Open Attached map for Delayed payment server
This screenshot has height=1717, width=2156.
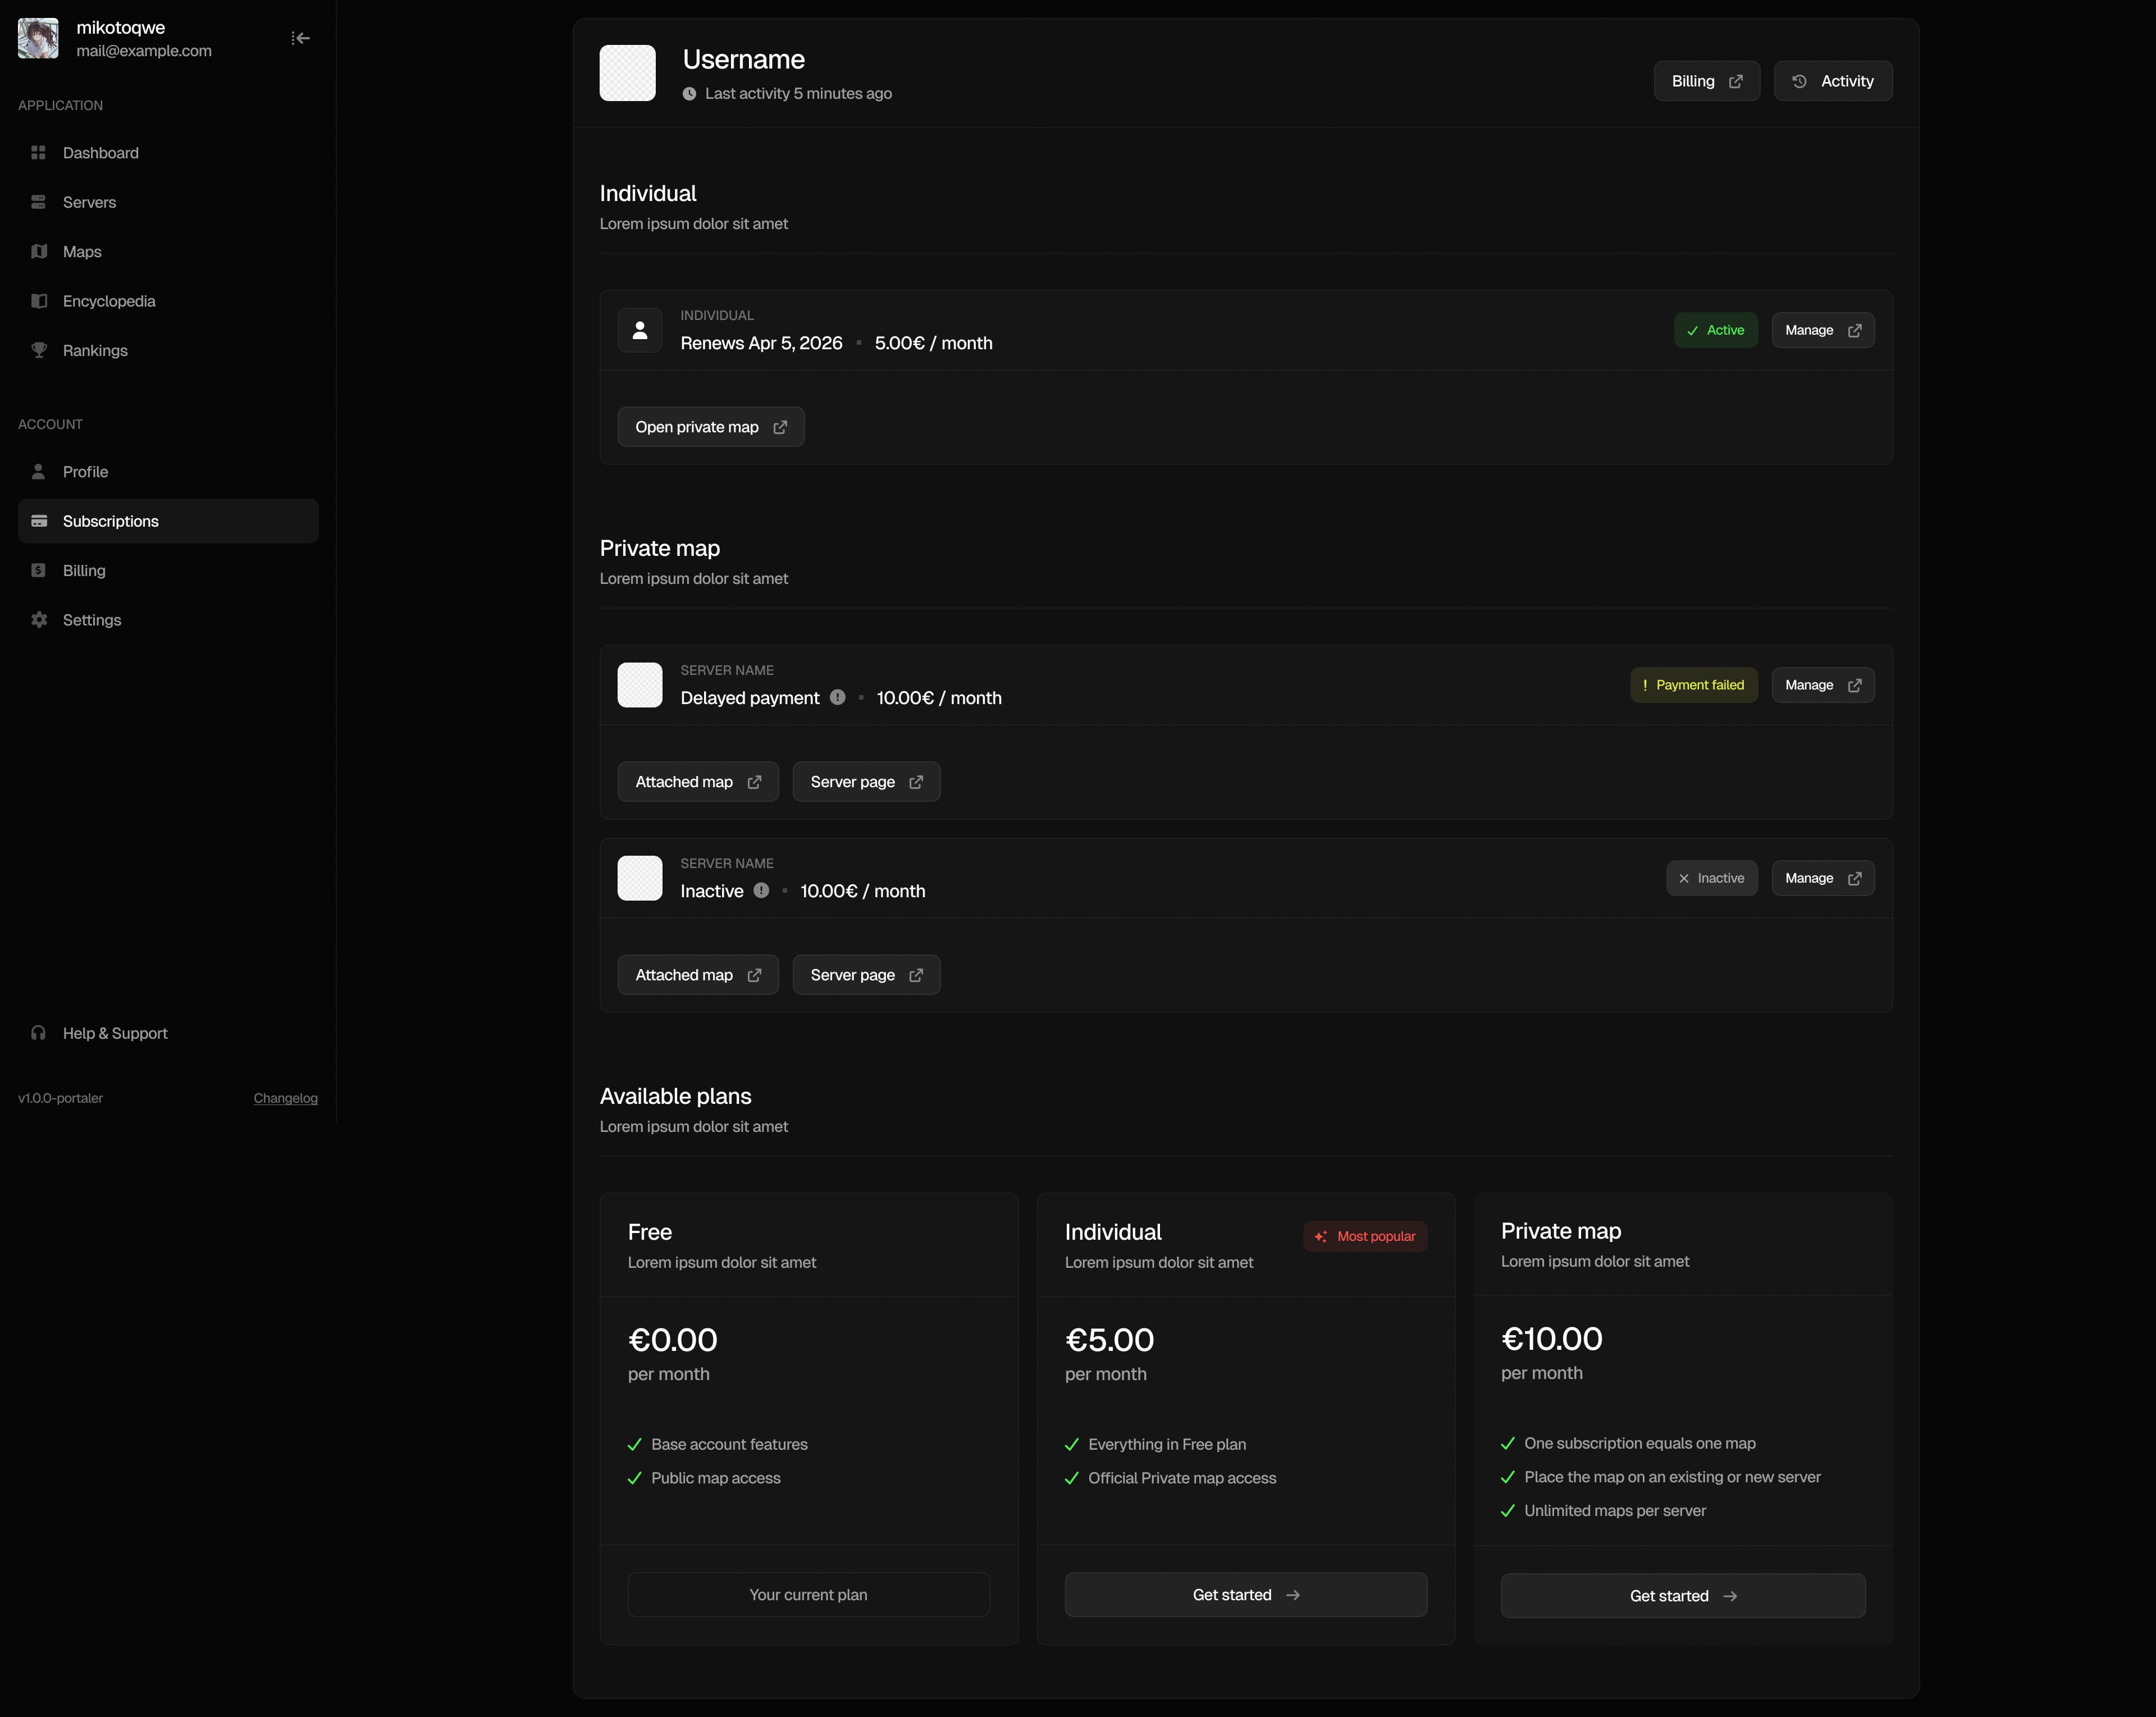pos(698,782)
